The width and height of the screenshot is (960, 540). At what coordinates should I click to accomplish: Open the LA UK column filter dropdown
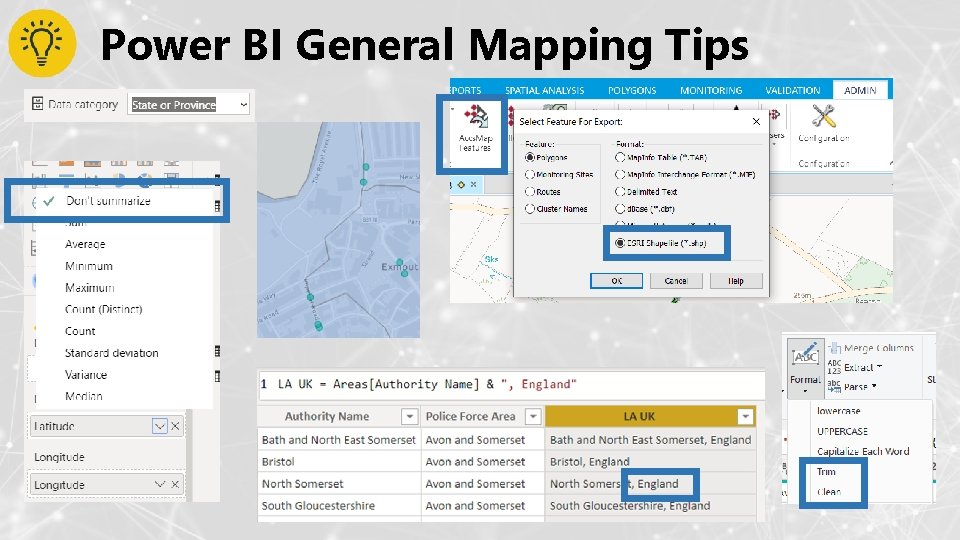click(x=745, y=416)
